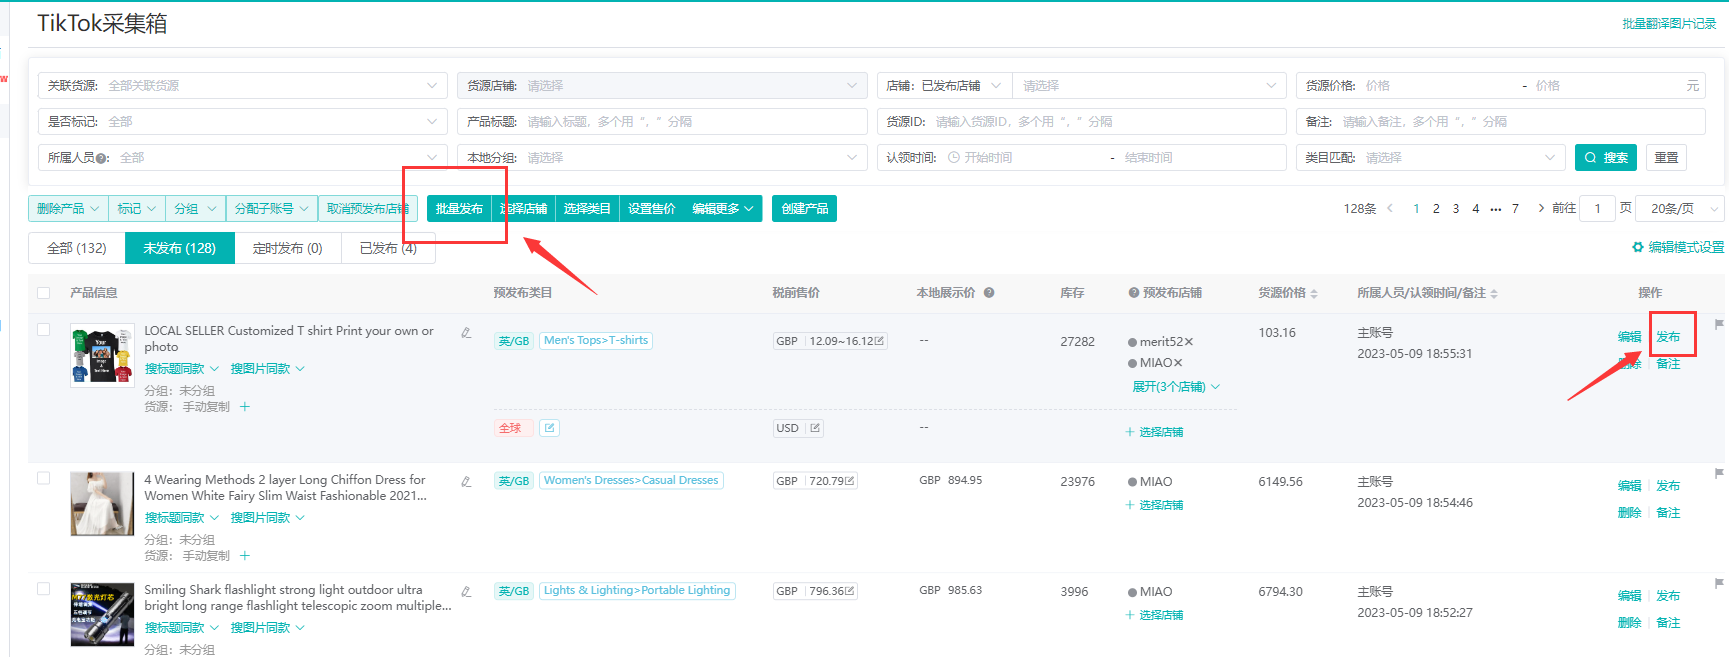Toggle the select-all checkbox in table header
1729x657 pixels.
pos(43,293)
